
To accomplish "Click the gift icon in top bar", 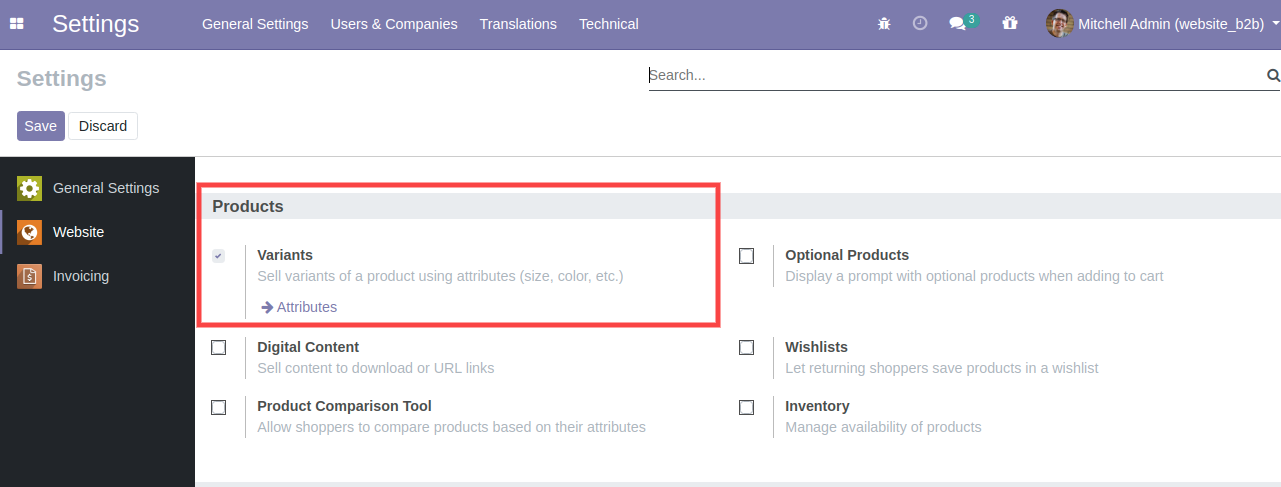I will (x=1010, y=24).
